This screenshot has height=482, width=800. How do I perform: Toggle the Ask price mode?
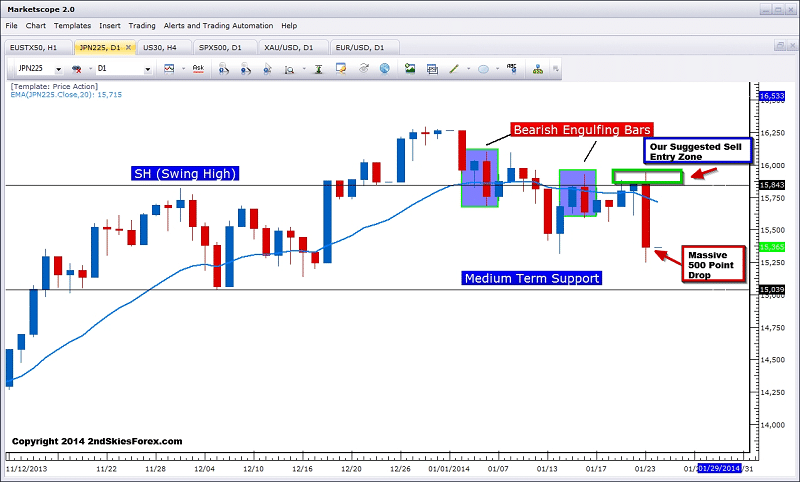tap(198, 68)
